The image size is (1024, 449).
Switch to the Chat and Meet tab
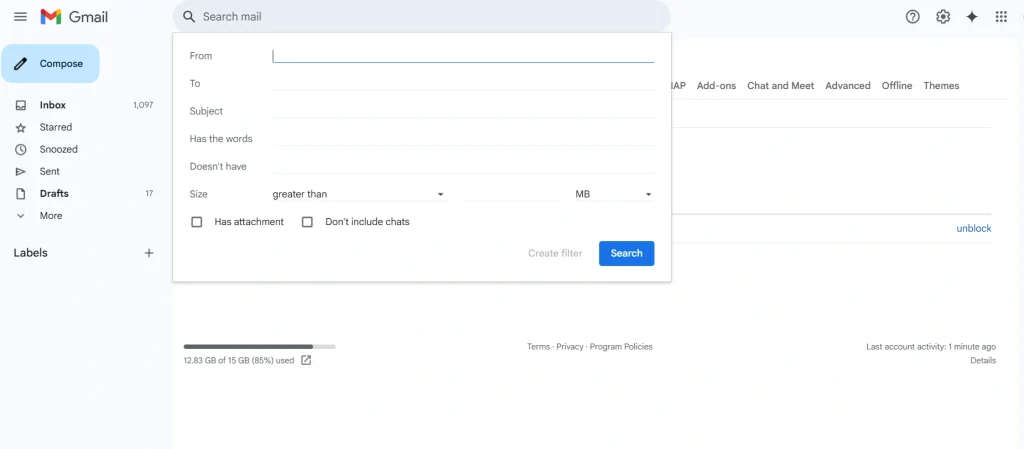coord(780,86)
